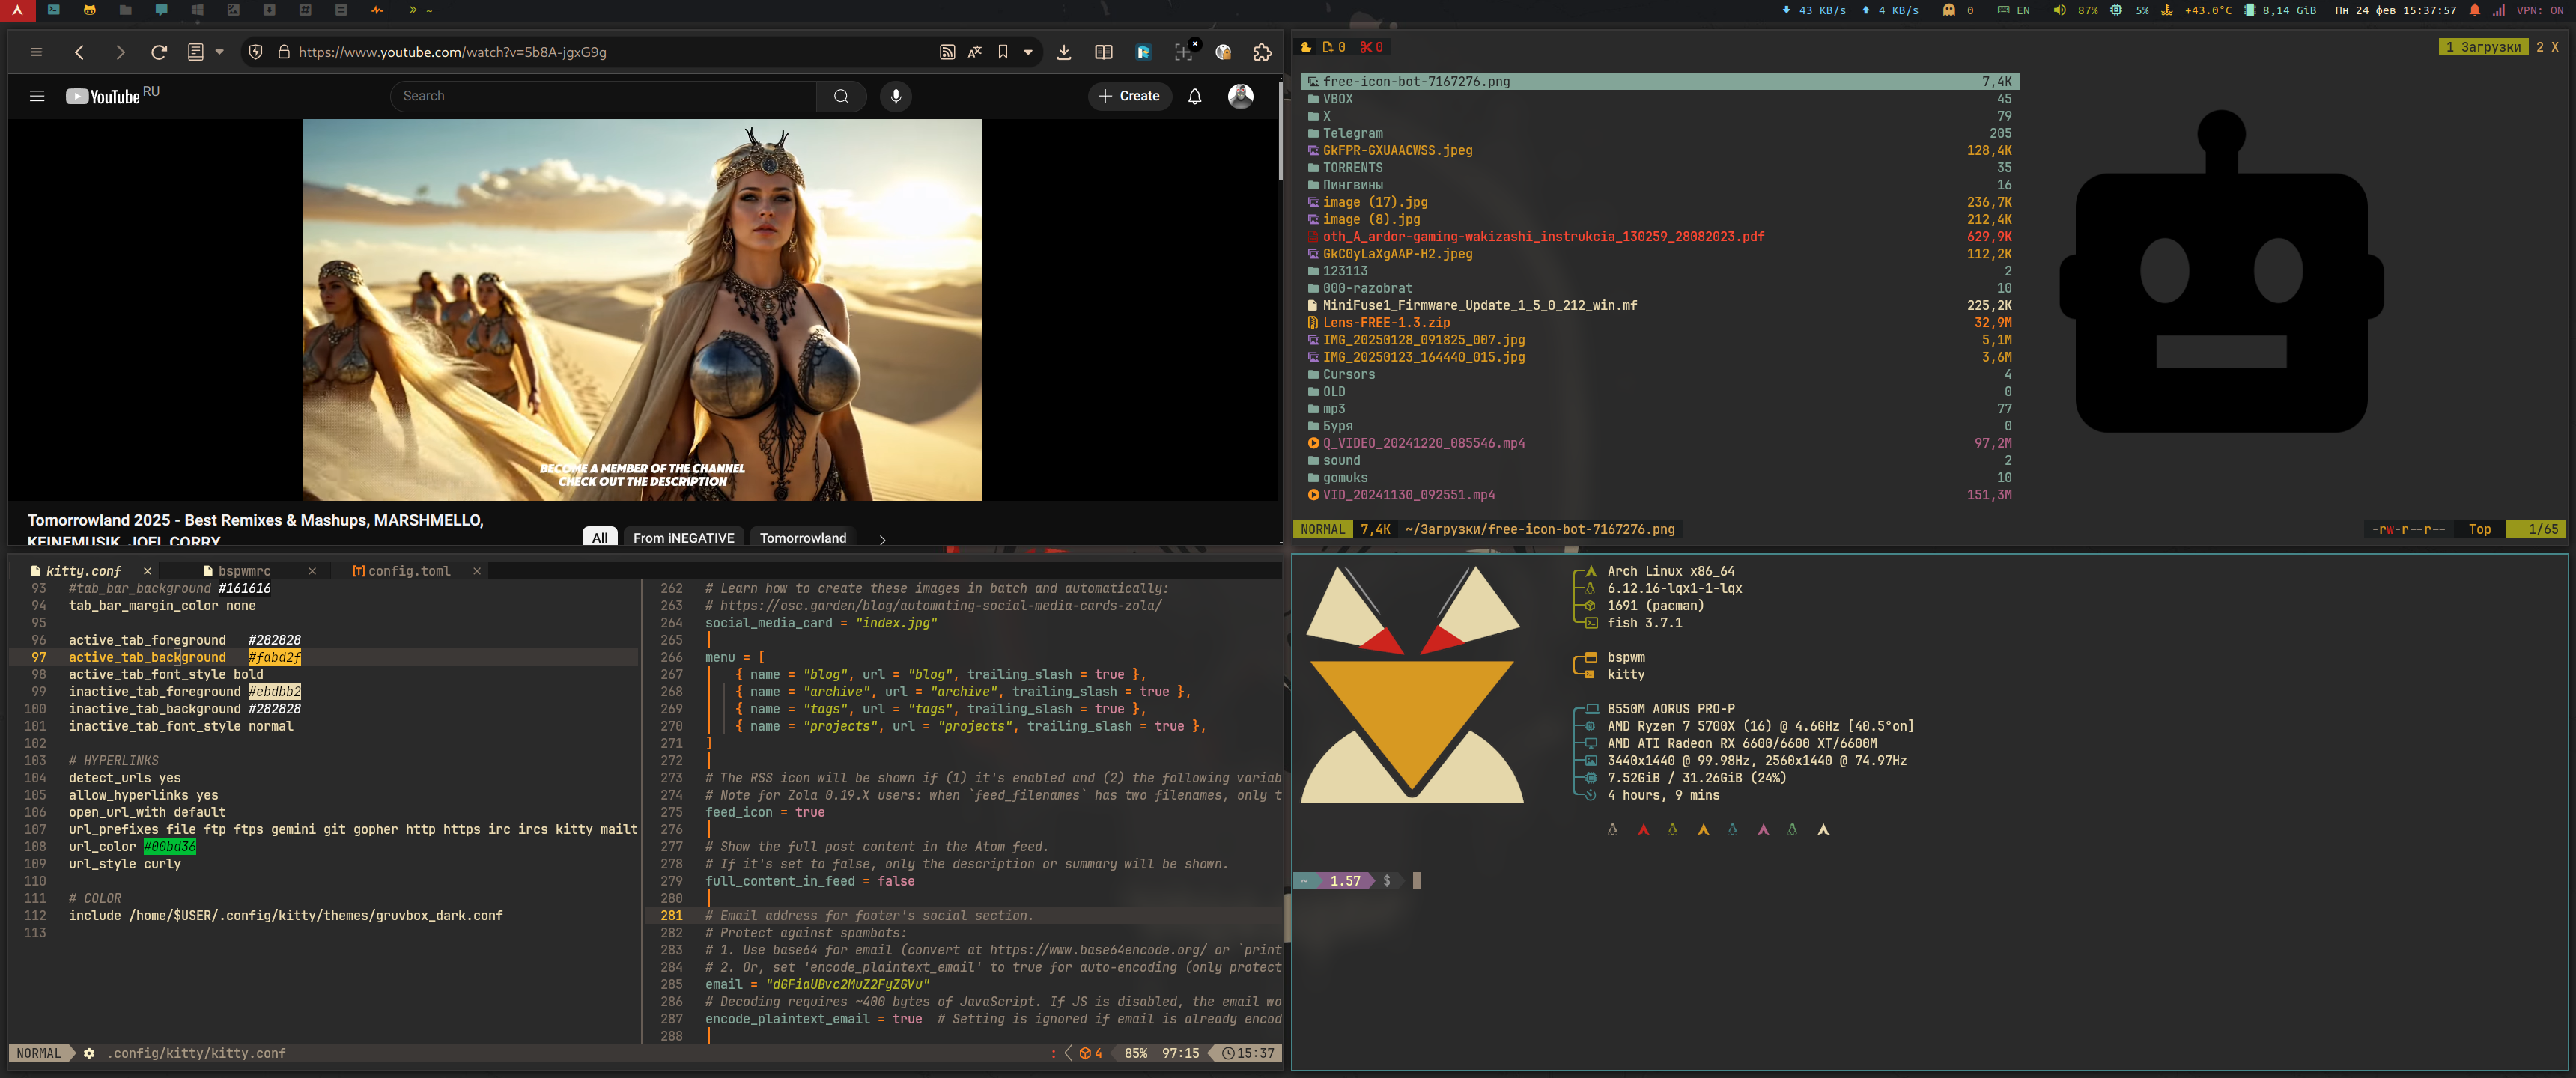2576x1078 pixels.
Task: Toggle the browser sidebar panel icon
Action: click(x=1103, y=52)
